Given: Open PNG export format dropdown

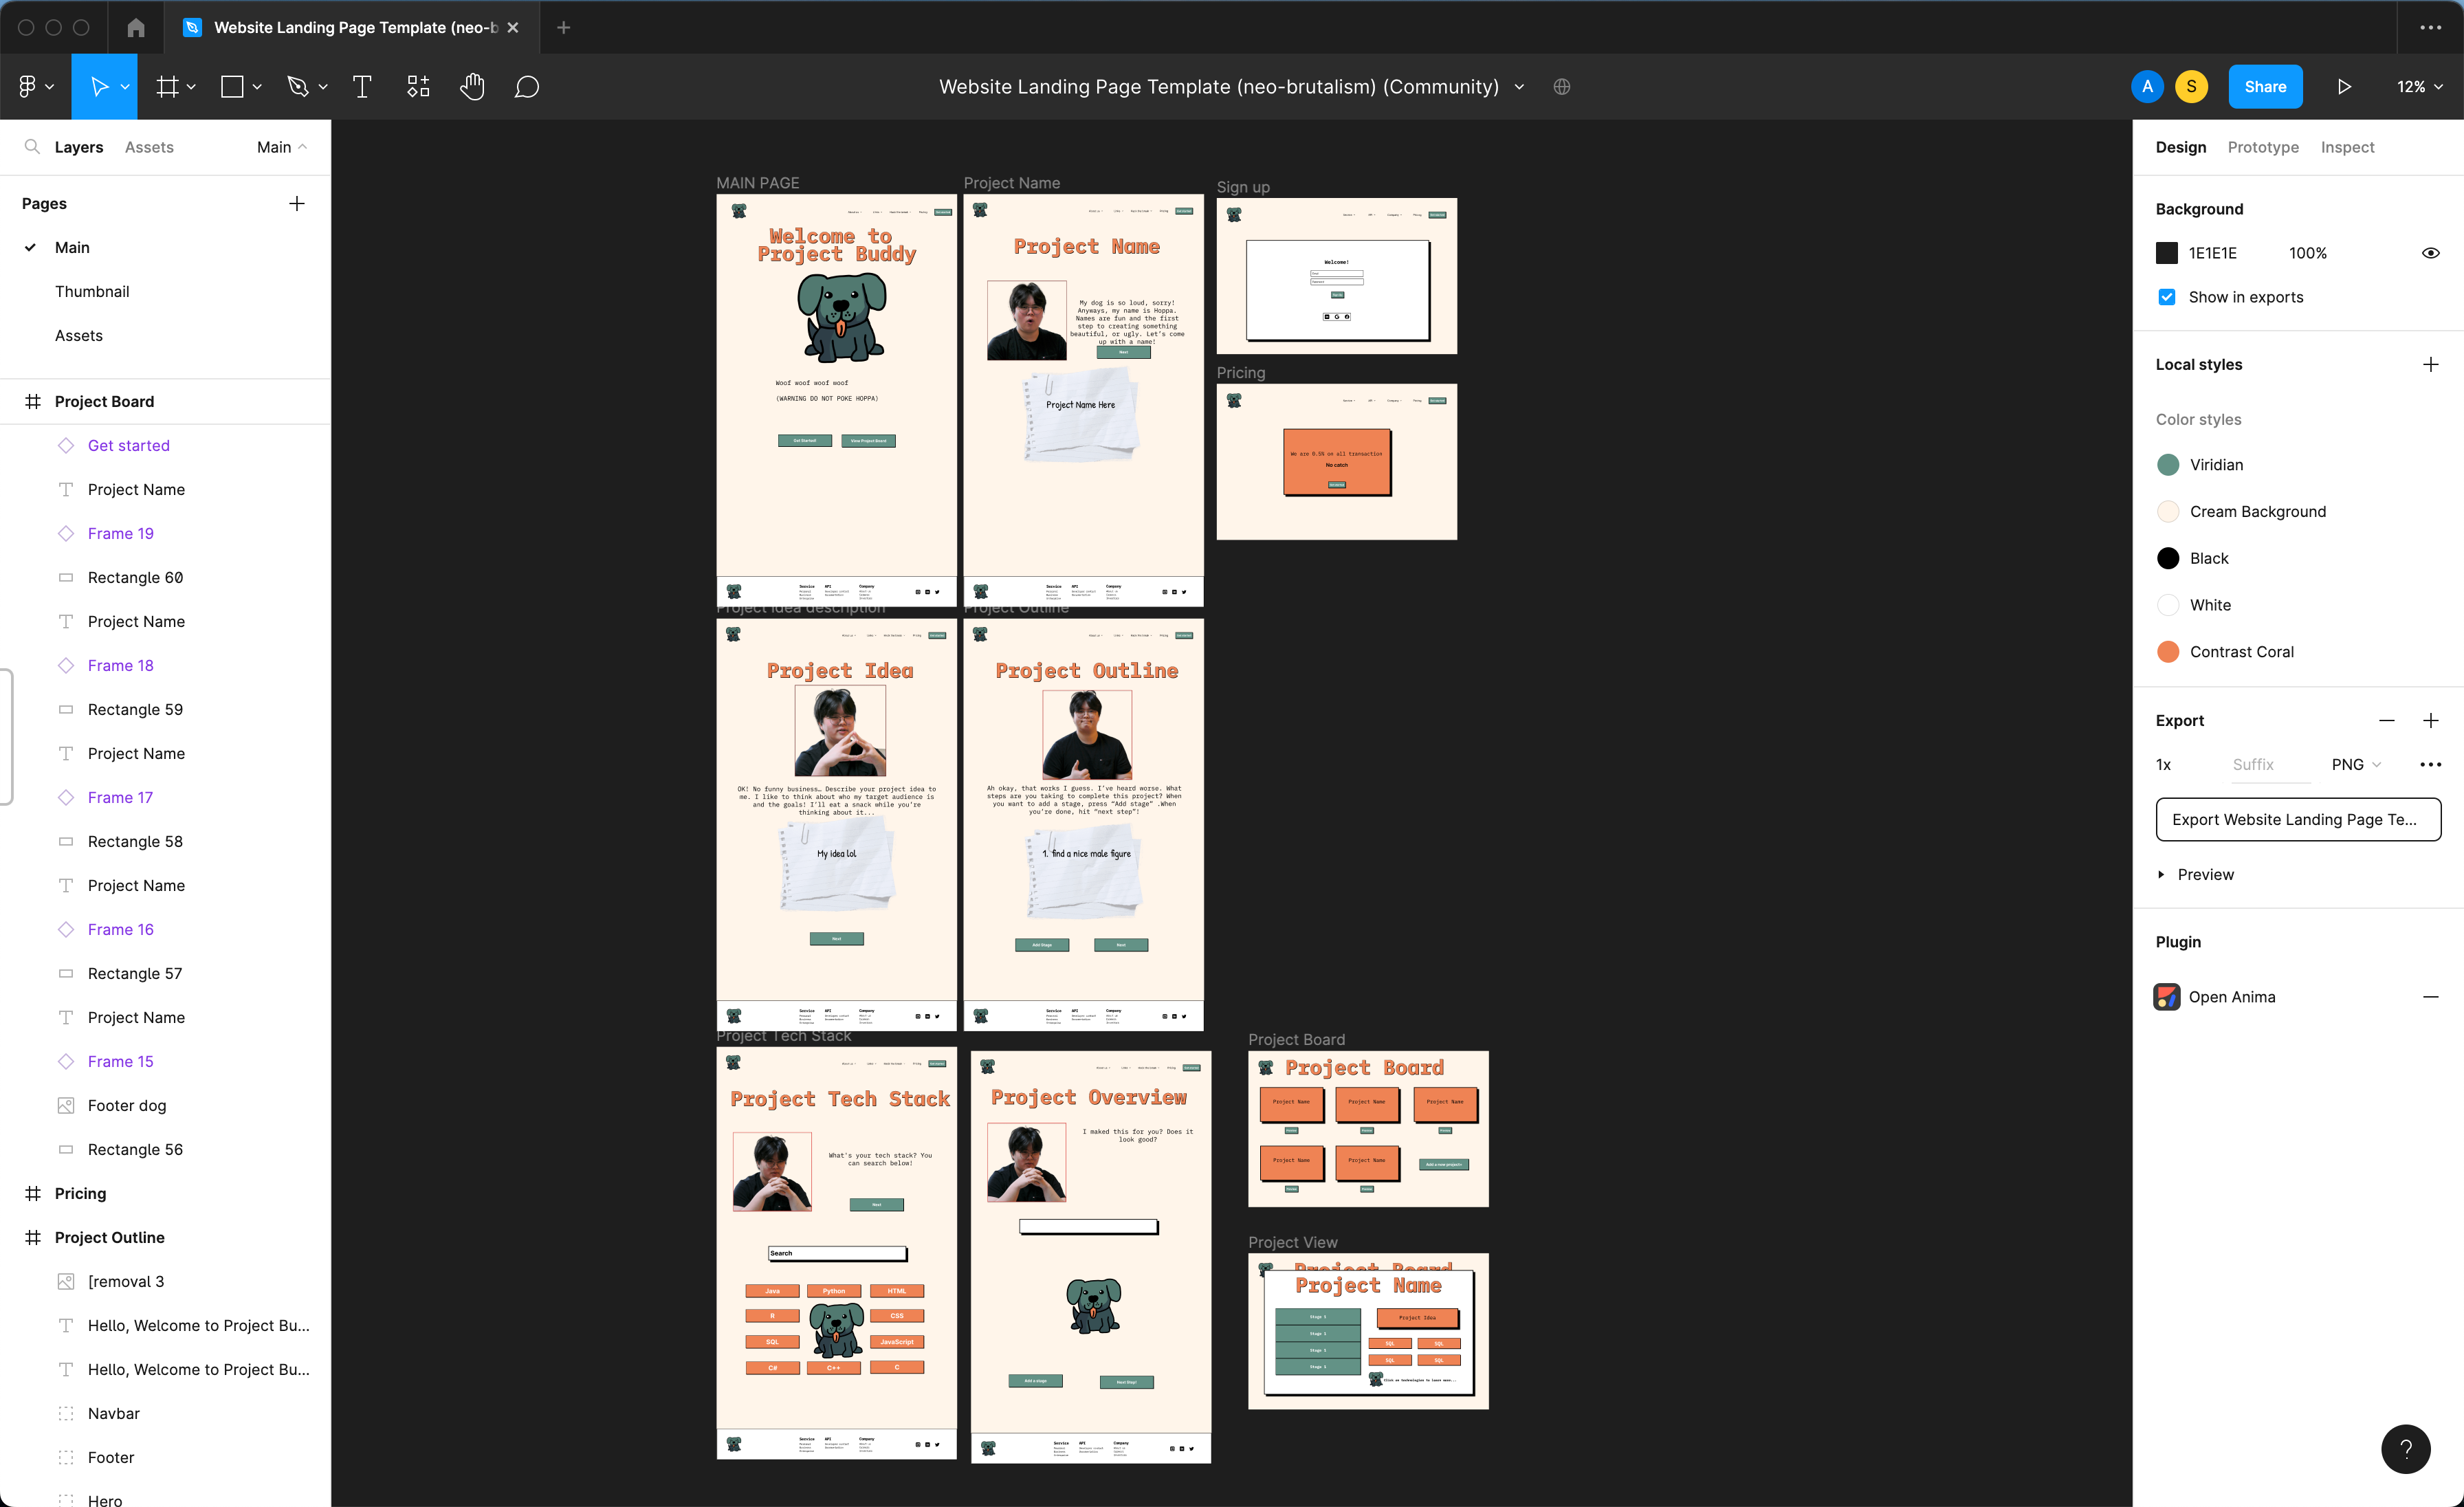Looking at the screenshot, I should coord(2355,764).
